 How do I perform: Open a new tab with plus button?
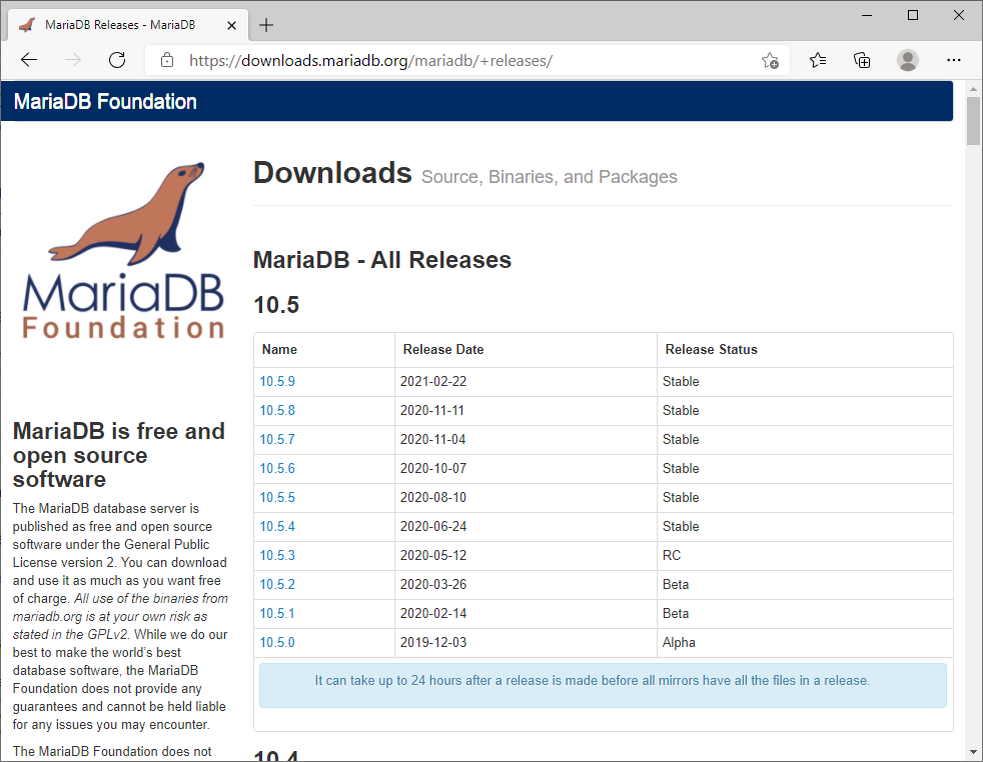point(266,25)
